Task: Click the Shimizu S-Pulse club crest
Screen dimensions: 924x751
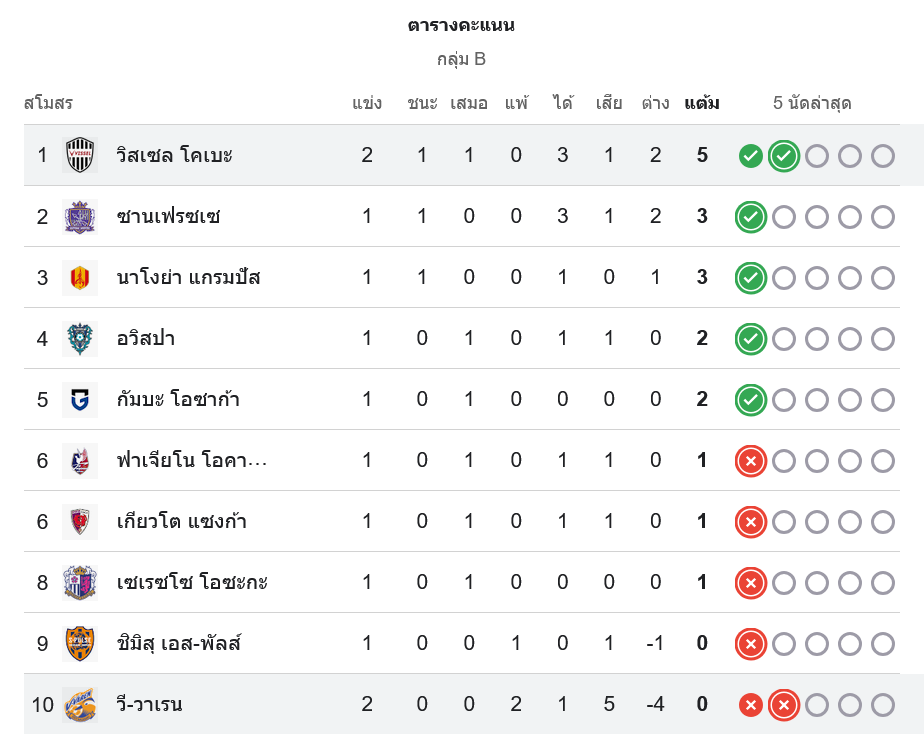Action: (80, 643)
